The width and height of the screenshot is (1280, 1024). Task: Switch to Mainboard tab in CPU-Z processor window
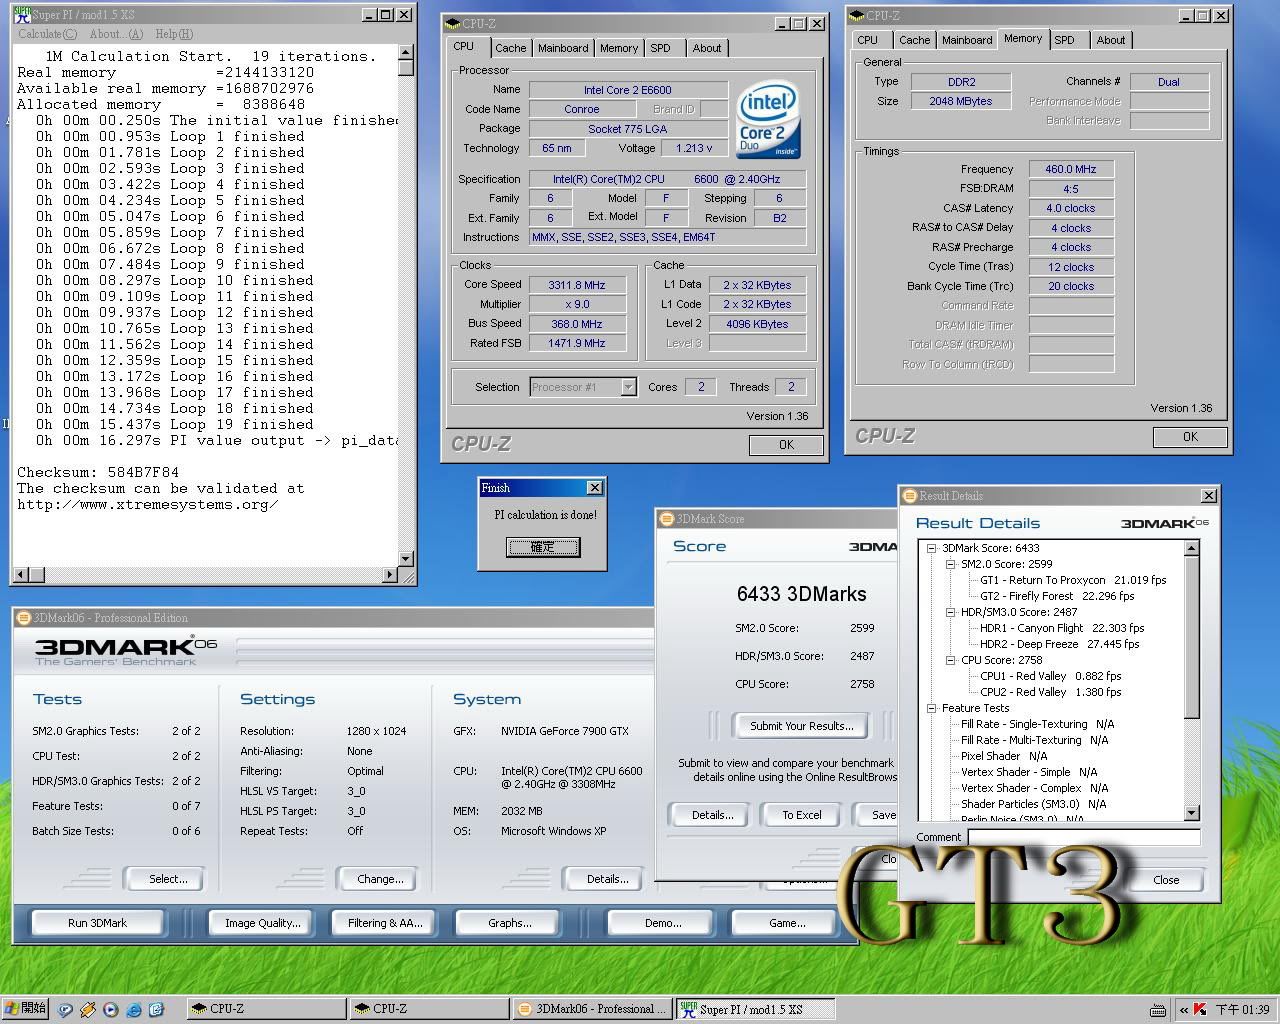click(x=563, y=48)
